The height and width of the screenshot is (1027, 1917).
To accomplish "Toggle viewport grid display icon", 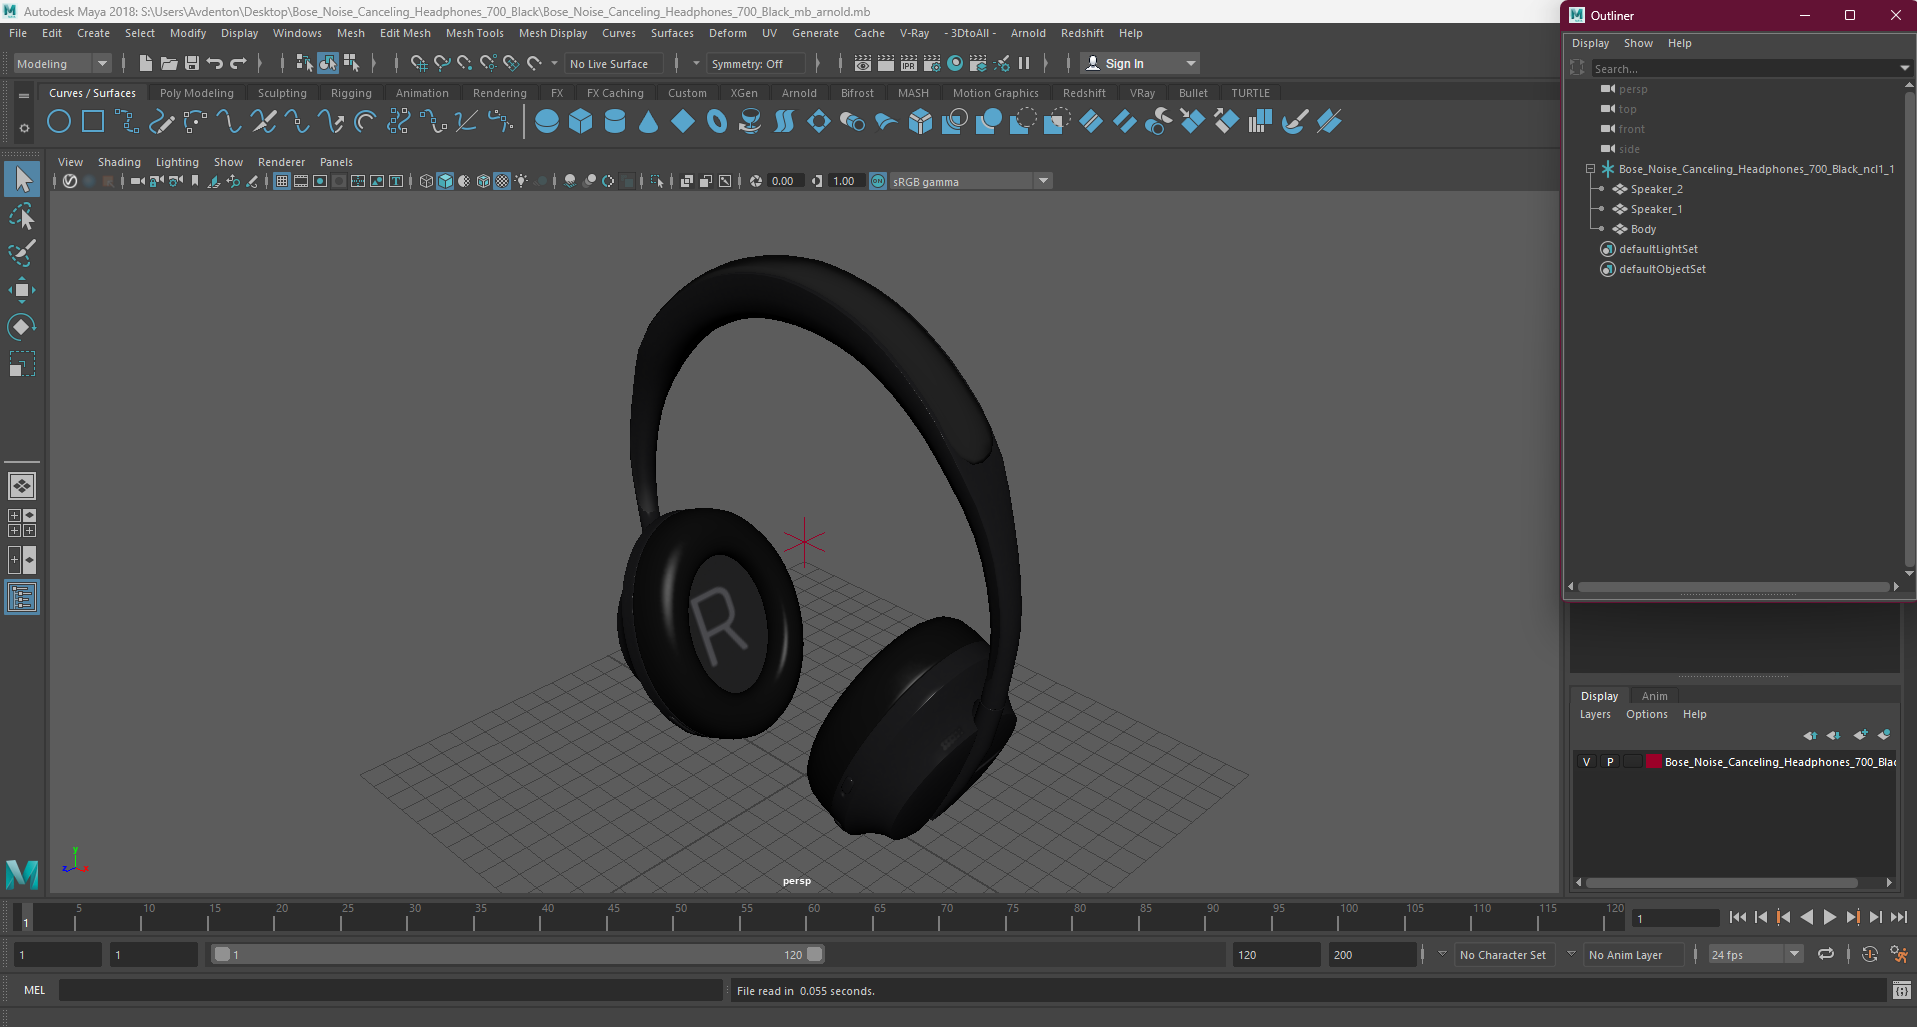I will [282, 181].
